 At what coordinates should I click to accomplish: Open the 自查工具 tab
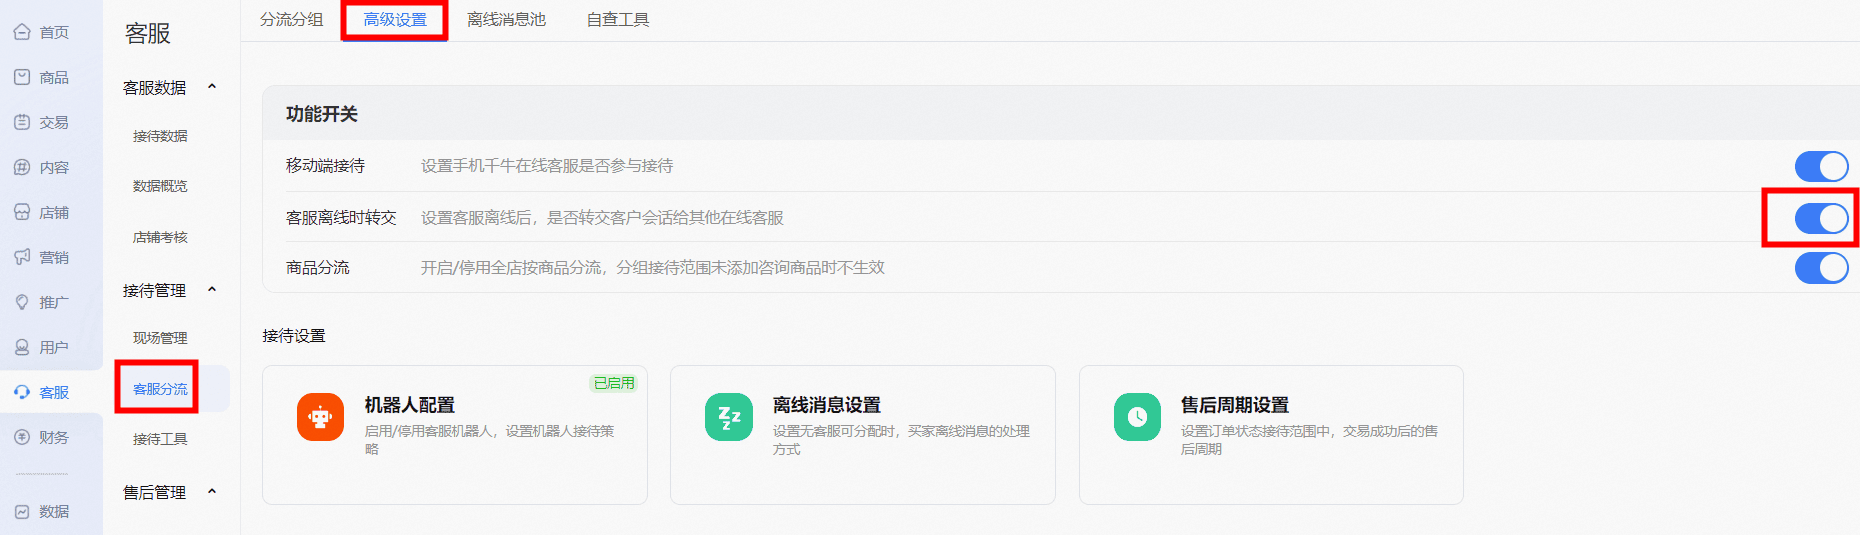coord(617,20)
